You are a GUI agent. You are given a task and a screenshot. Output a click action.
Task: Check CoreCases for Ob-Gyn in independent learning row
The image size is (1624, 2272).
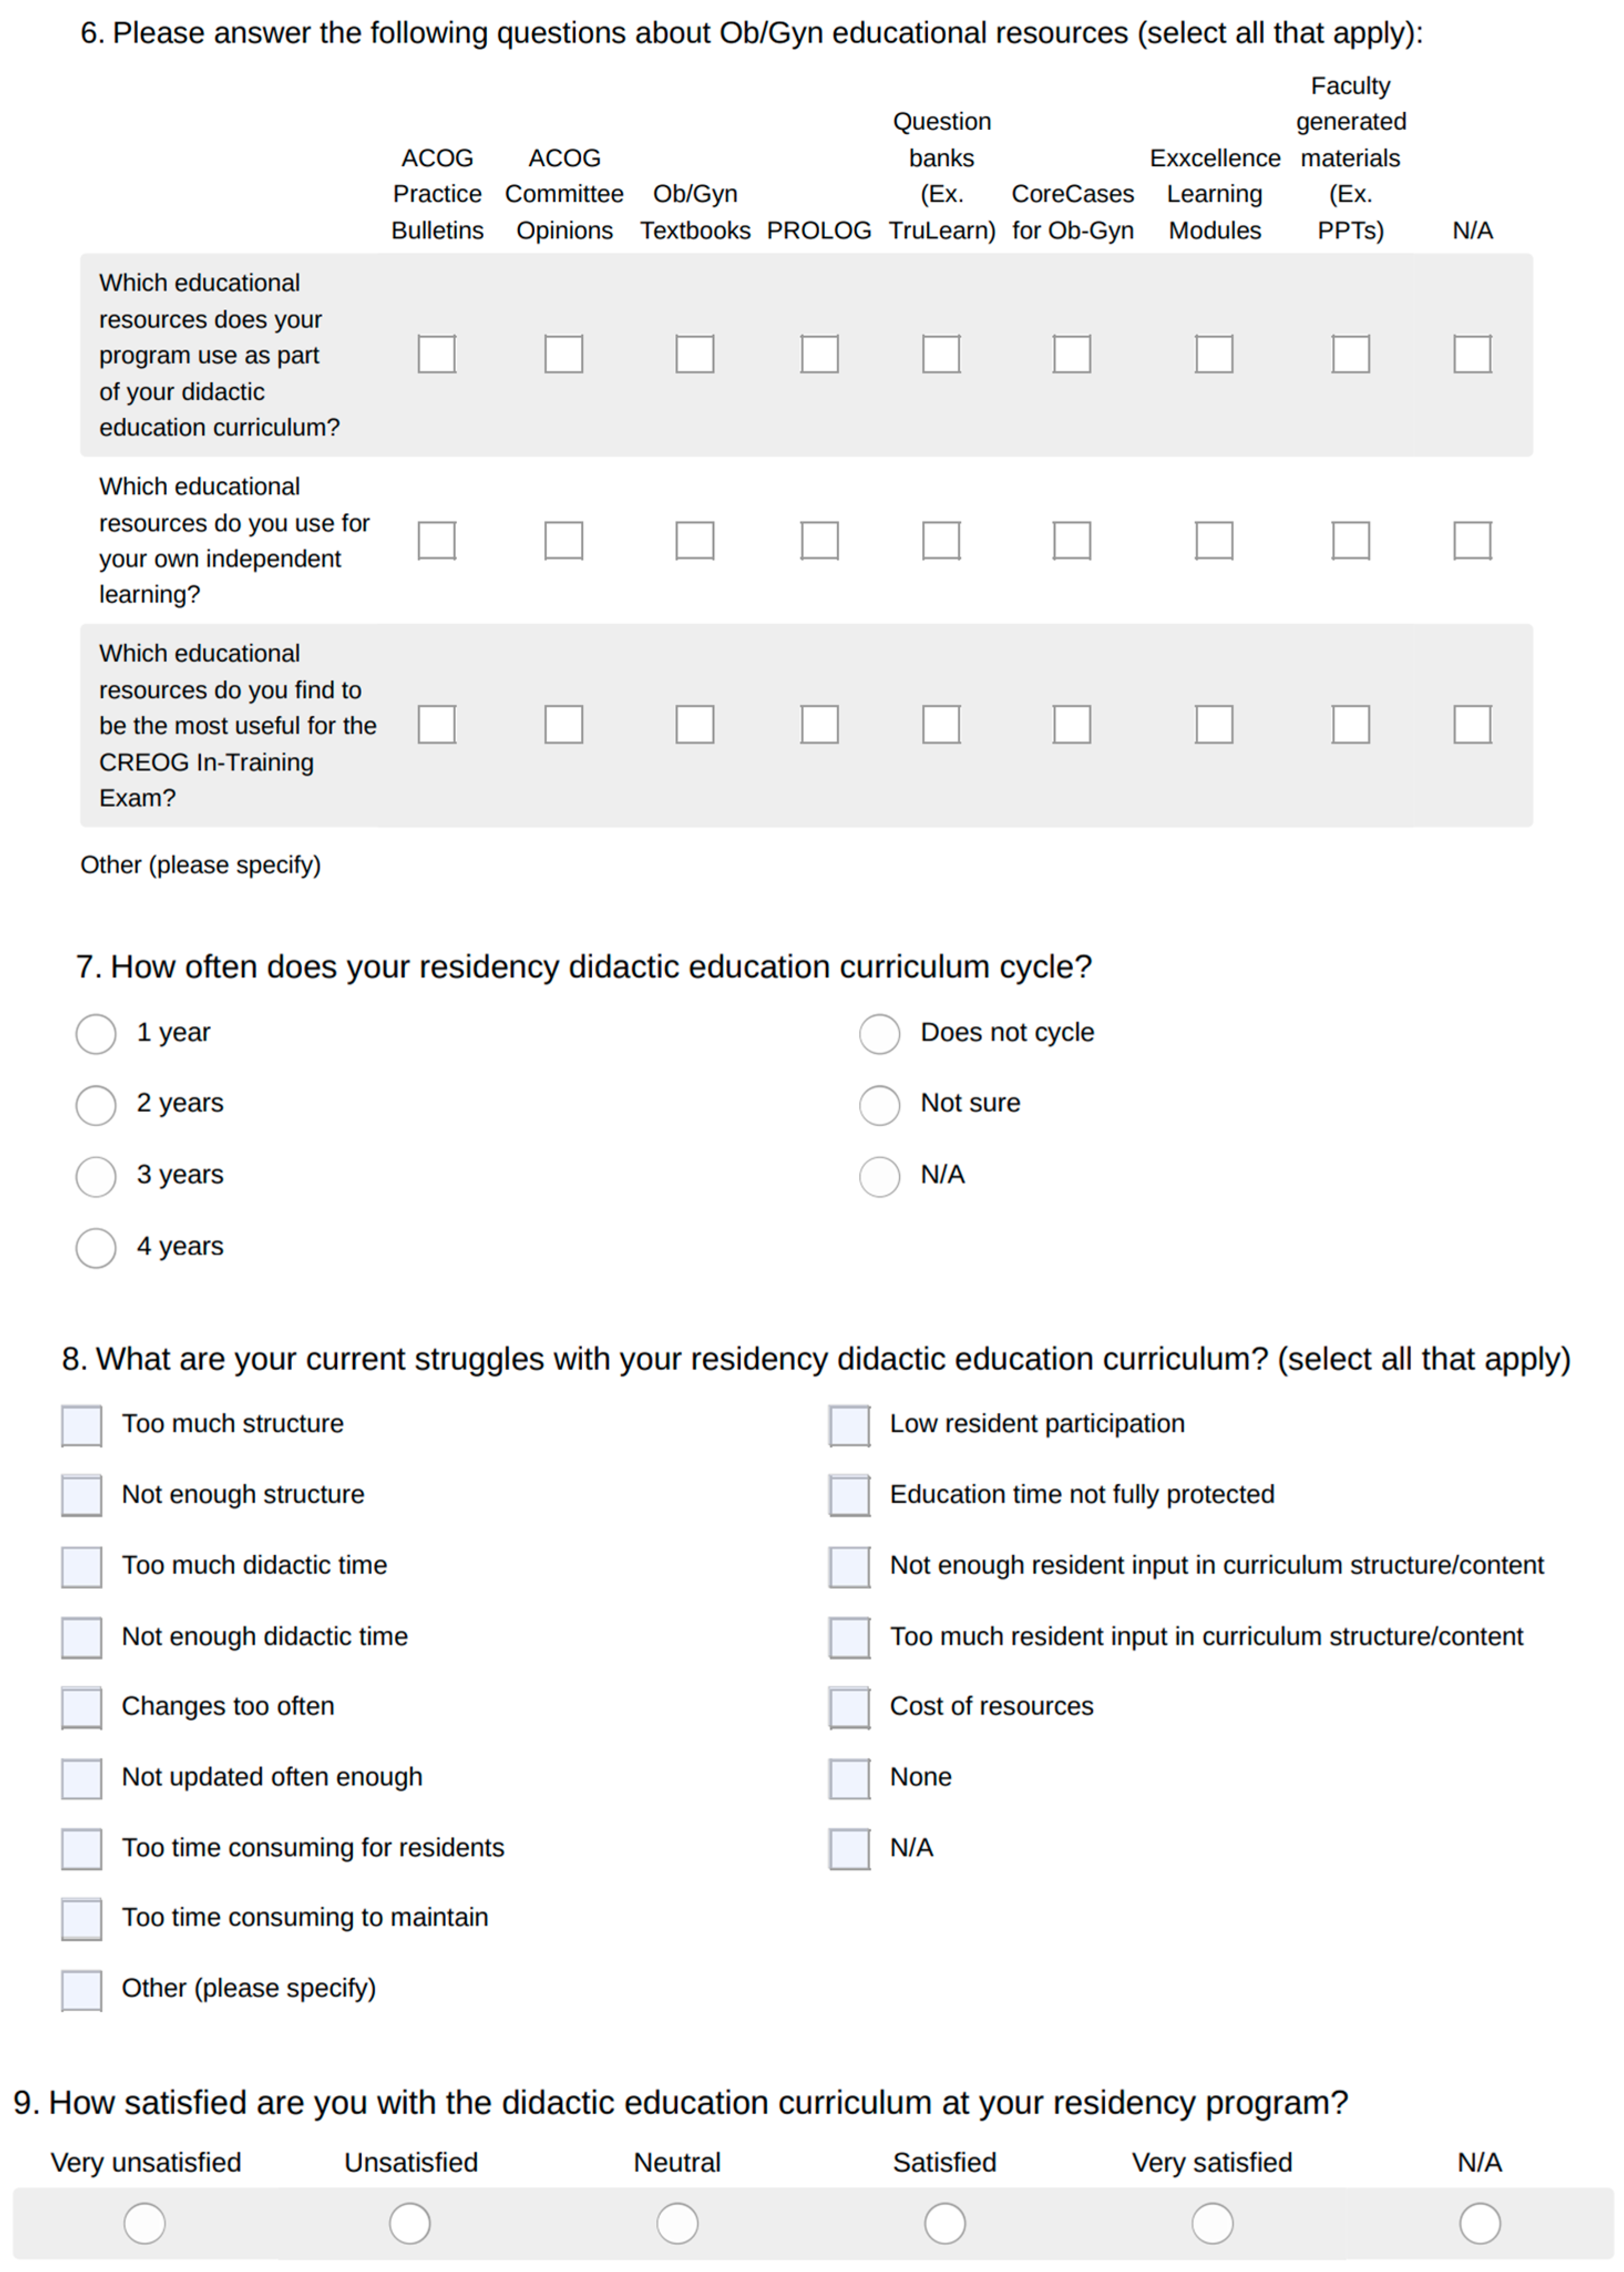pyautogui.click(x=1071, y=540)
